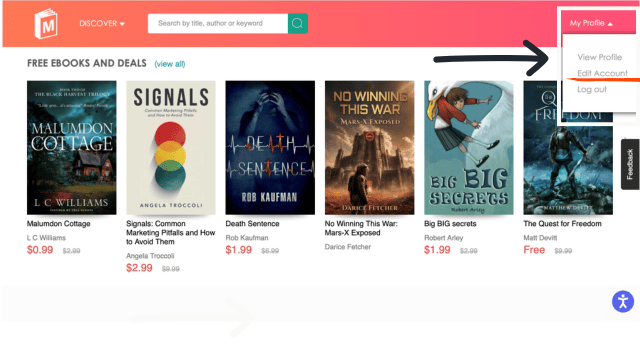The height and width of the screenshot is (360, 640).
Task: Click author name Angela Troccoli
Action: tap(150, 256)
